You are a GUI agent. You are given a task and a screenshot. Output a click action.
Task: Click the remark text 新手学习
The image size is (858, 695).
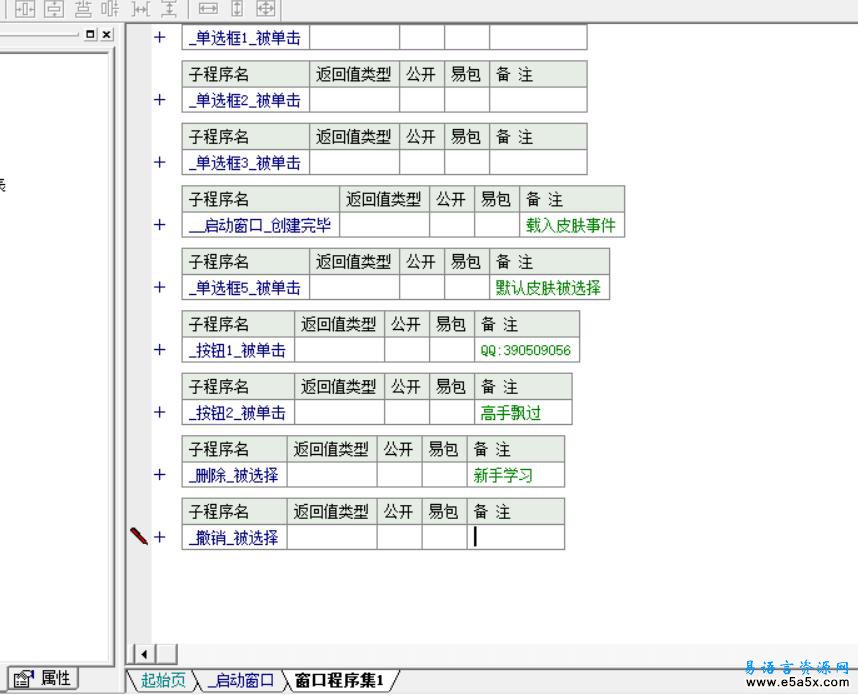503,474
